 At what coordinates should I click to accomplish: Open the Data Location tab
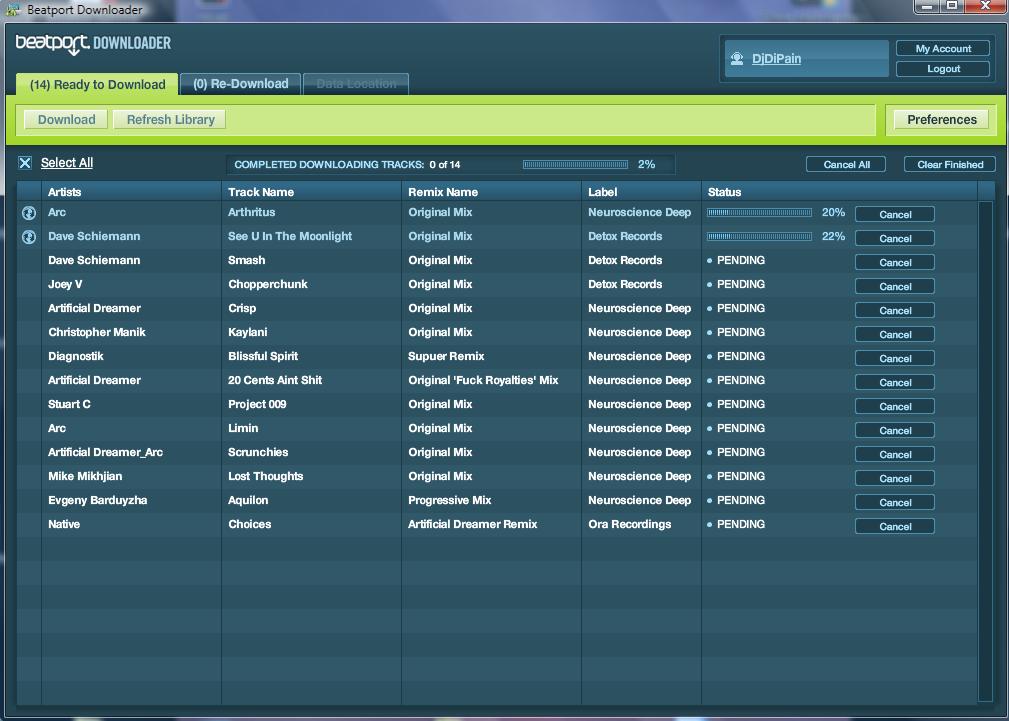[x=356, y=85]
